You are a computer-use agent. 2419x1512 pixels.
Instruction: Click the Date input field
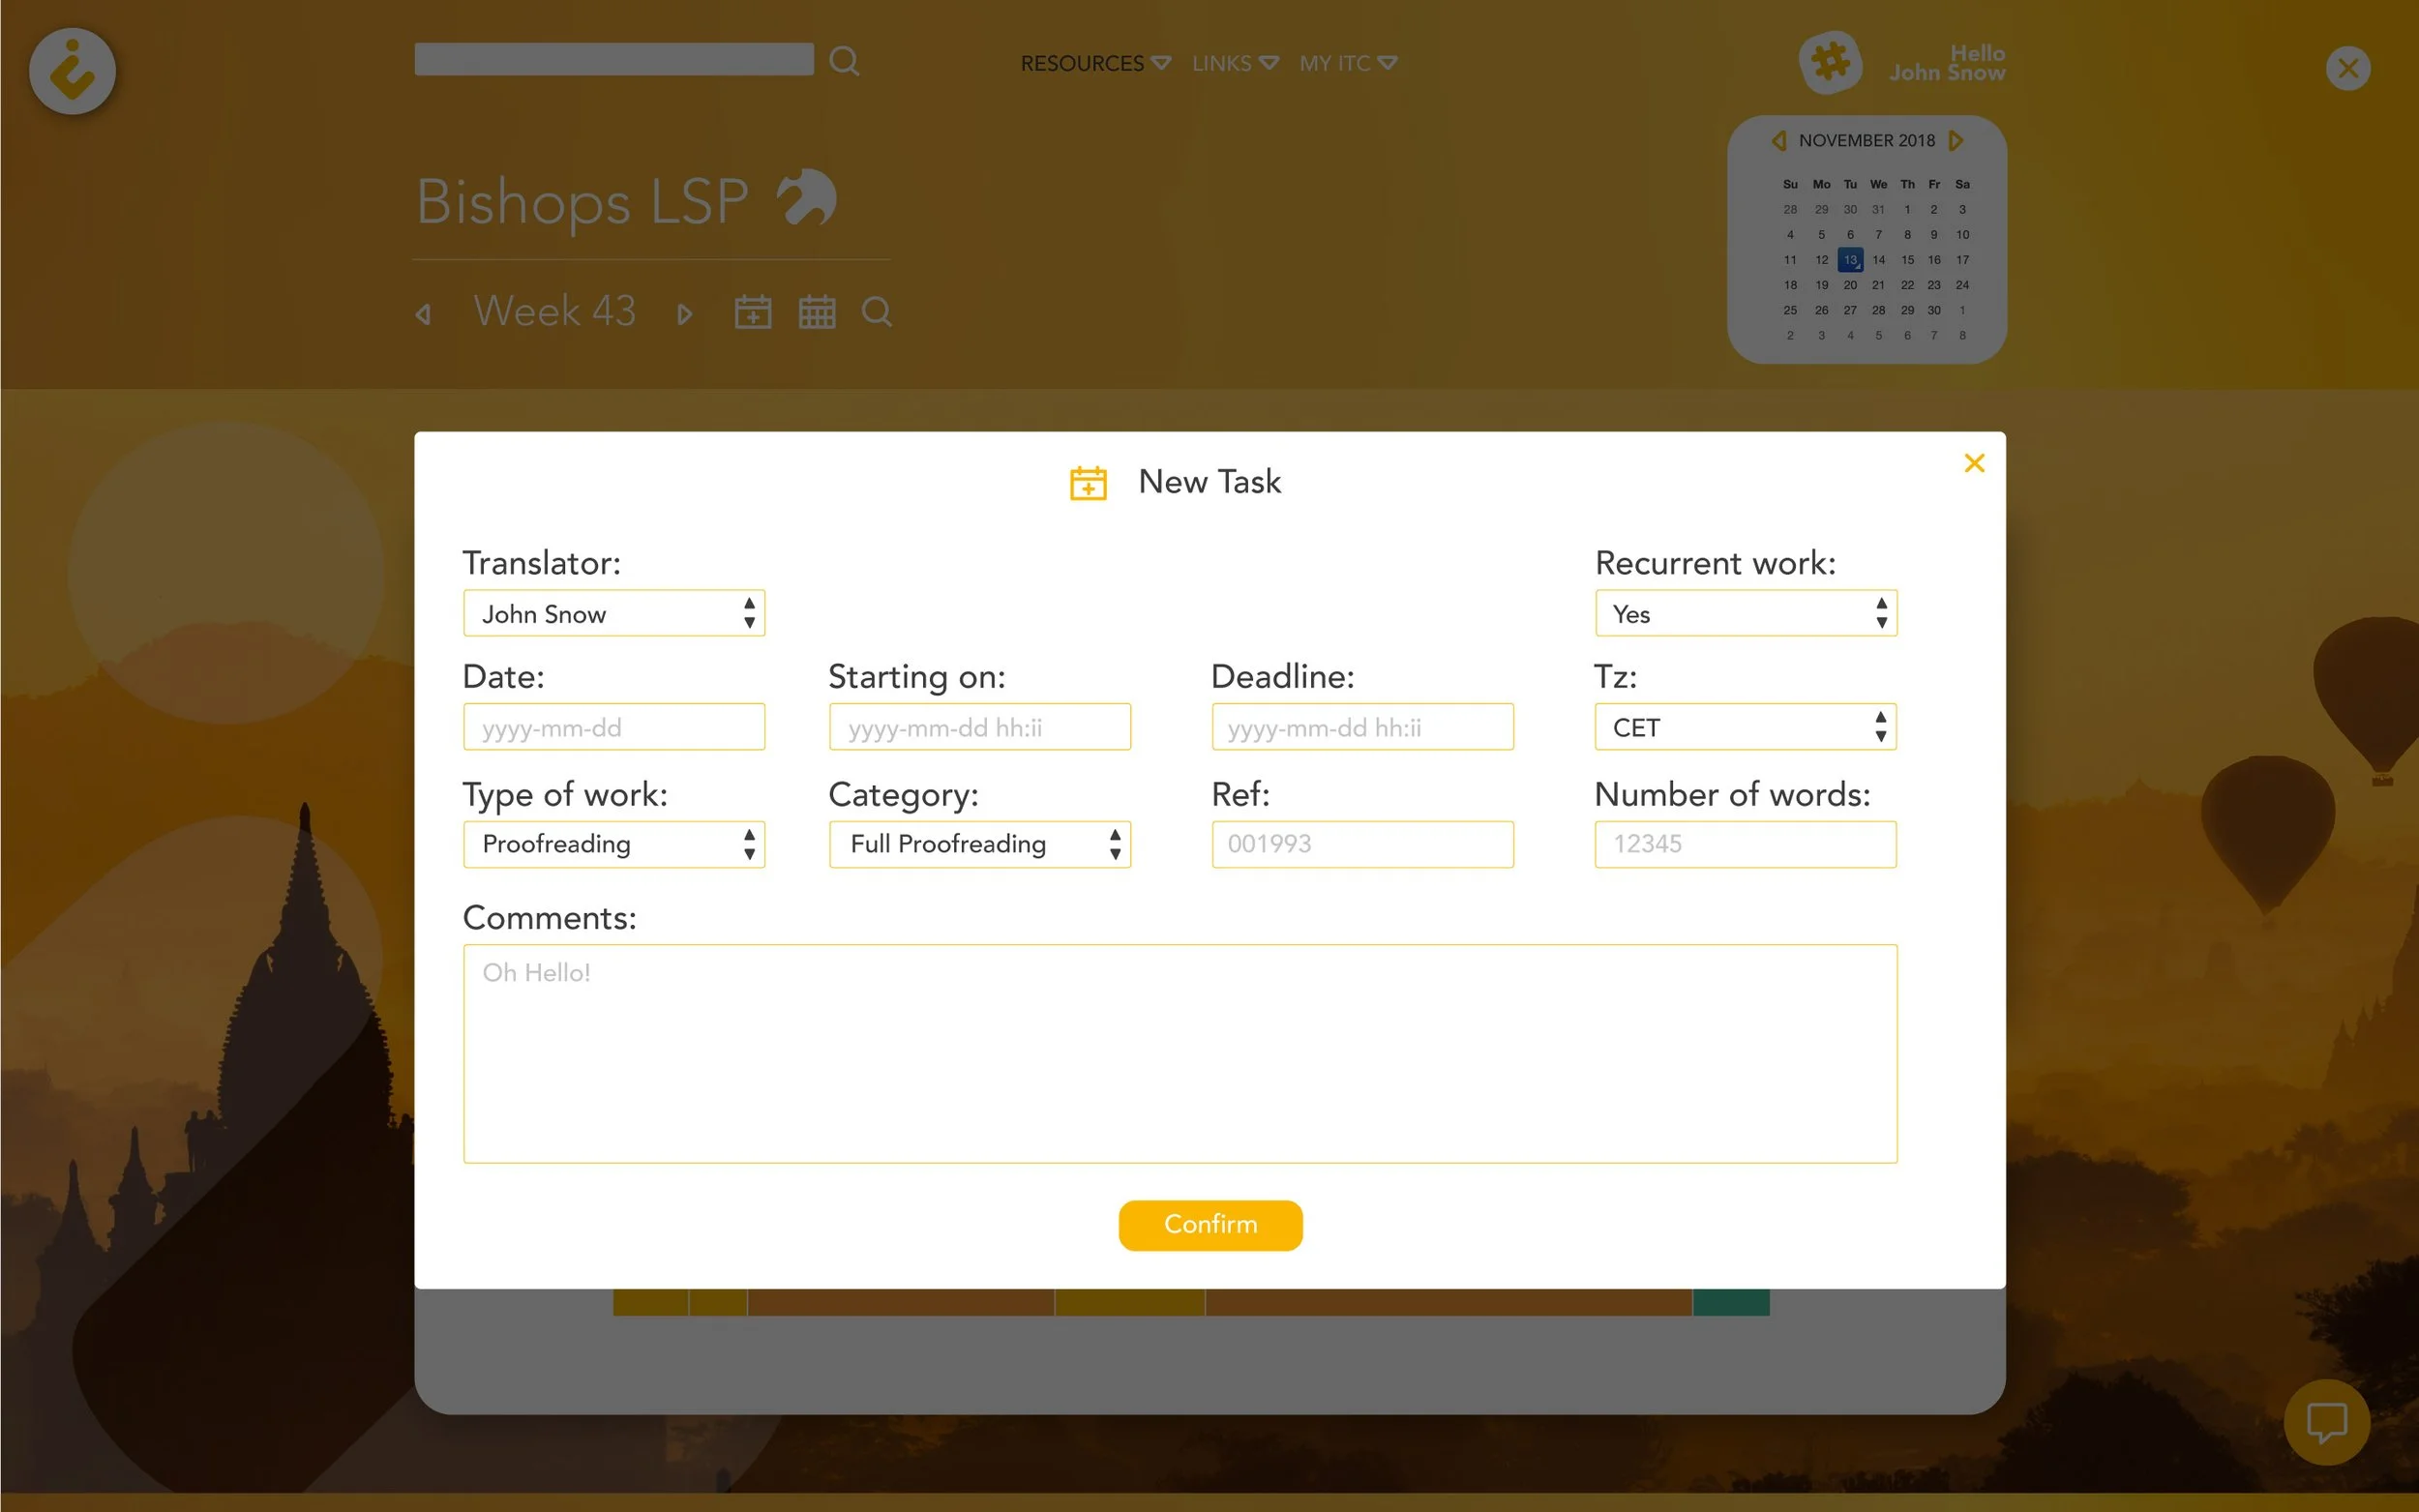(x=614, y=727)
